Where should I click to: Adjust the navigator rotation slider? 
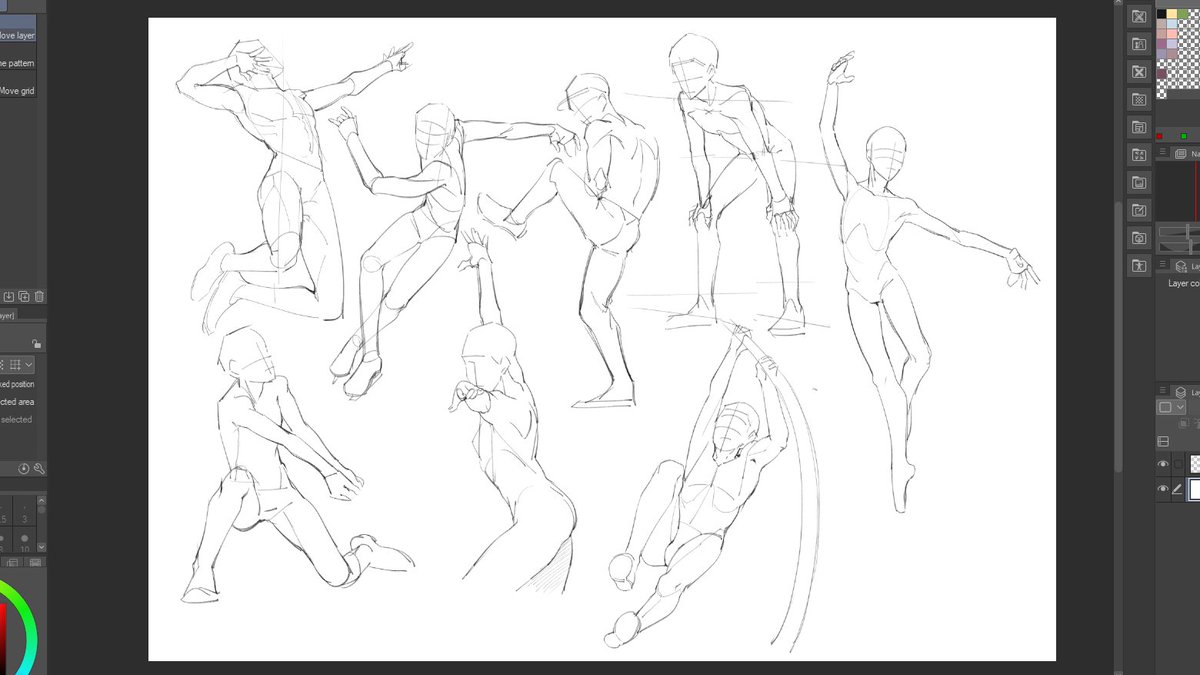tap(1180, 246)
